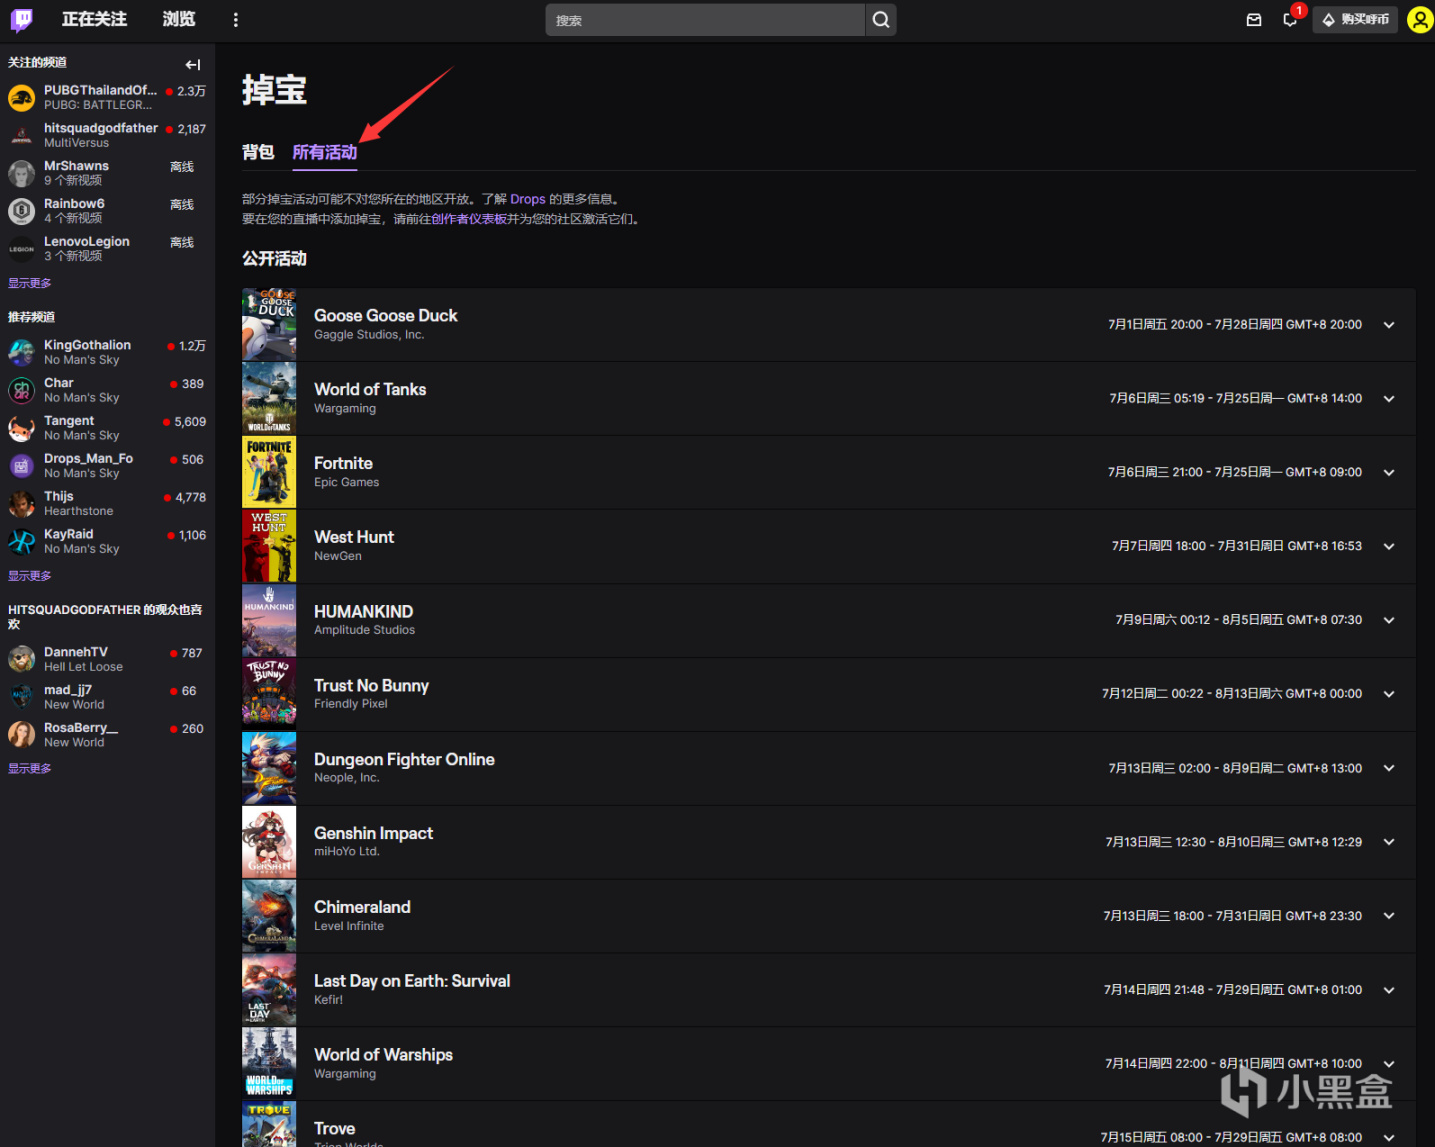1435x1147 pixels.
Task: Go to 浏览 nav item
Action: click(179, 19)
